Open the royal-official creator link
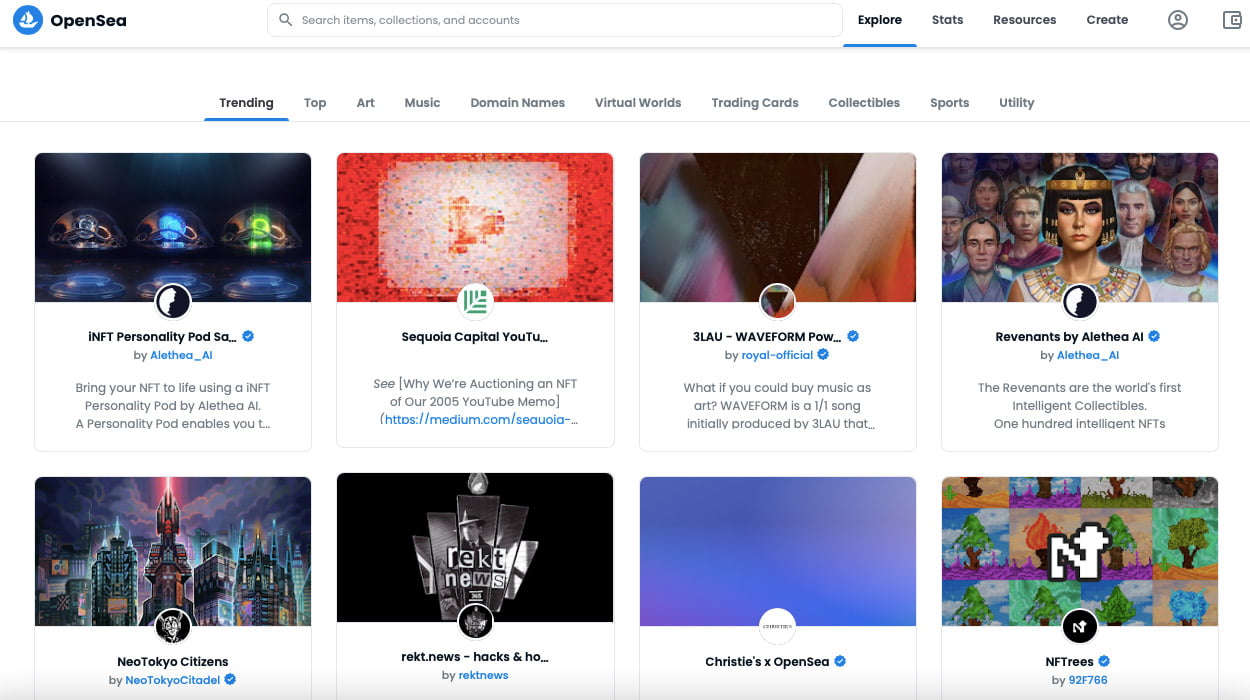This screenshot has height=700, width=1250. pyautogui.click(x=777, y=355)
